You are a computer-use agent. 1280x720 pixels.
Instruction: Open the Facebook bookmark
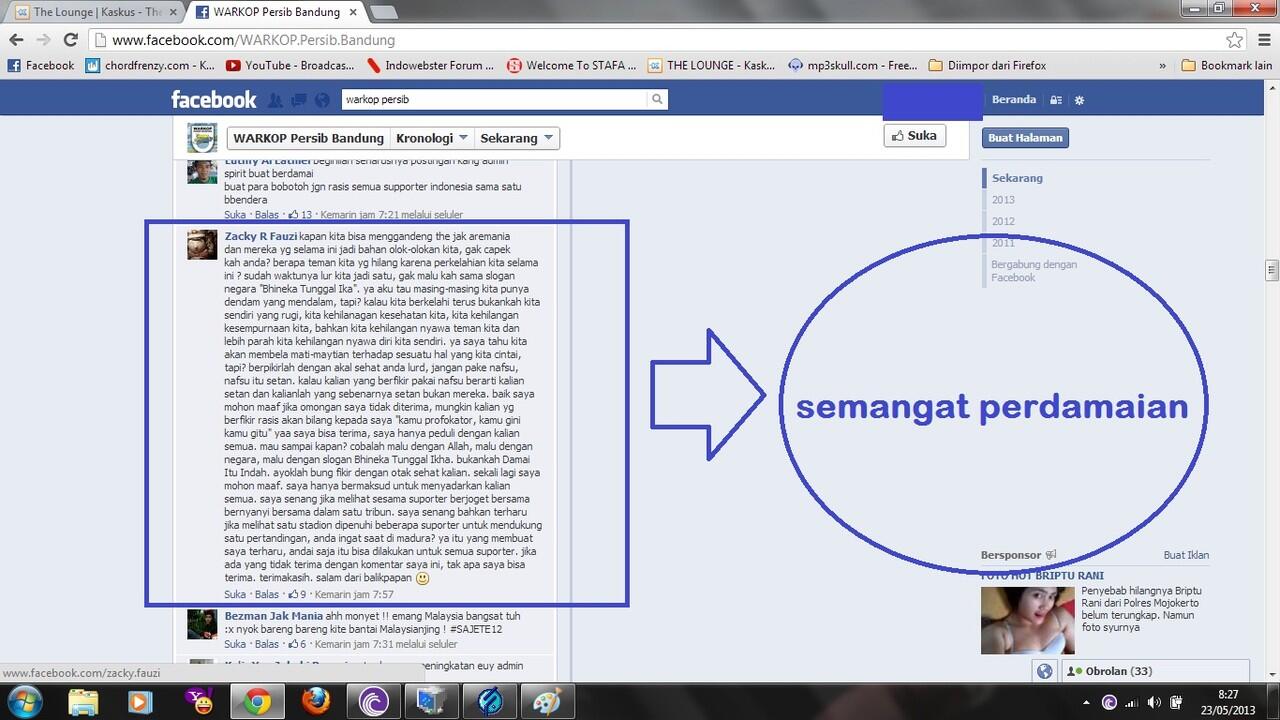(x=41, y=65)
